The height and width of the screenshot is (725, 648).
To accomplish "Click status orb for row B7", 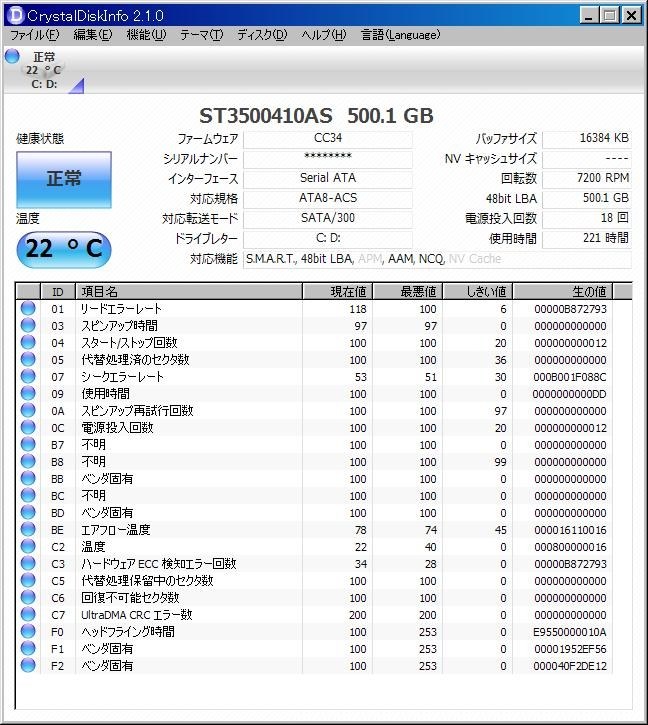I will (x=28, y=444).
